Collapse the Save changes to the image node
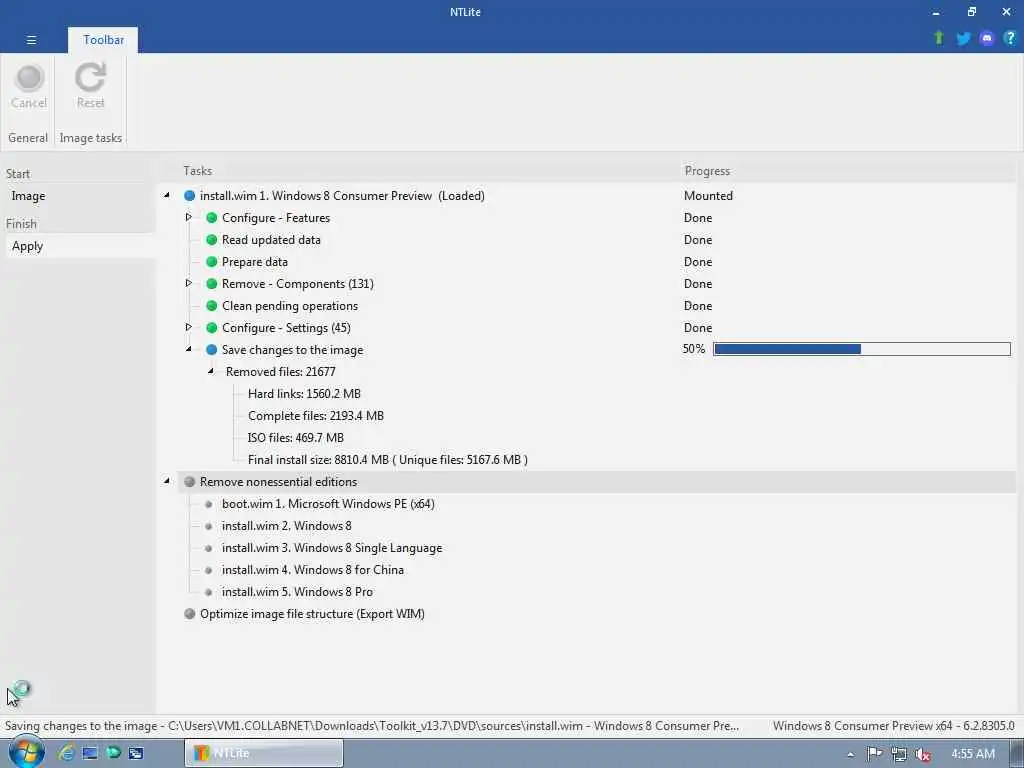The image size is (1024, 768). [x=189, y=349]
